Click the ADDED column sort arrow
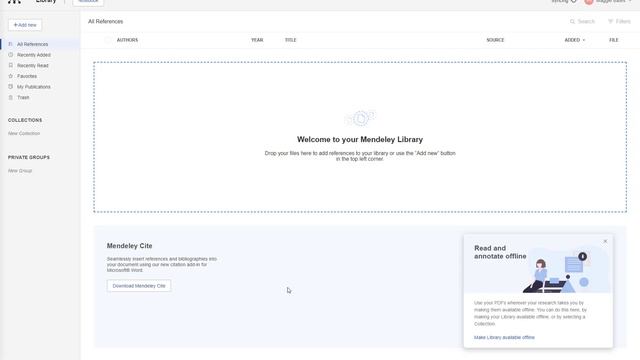This screenshot has height=360, width=640. coord(584,40)
